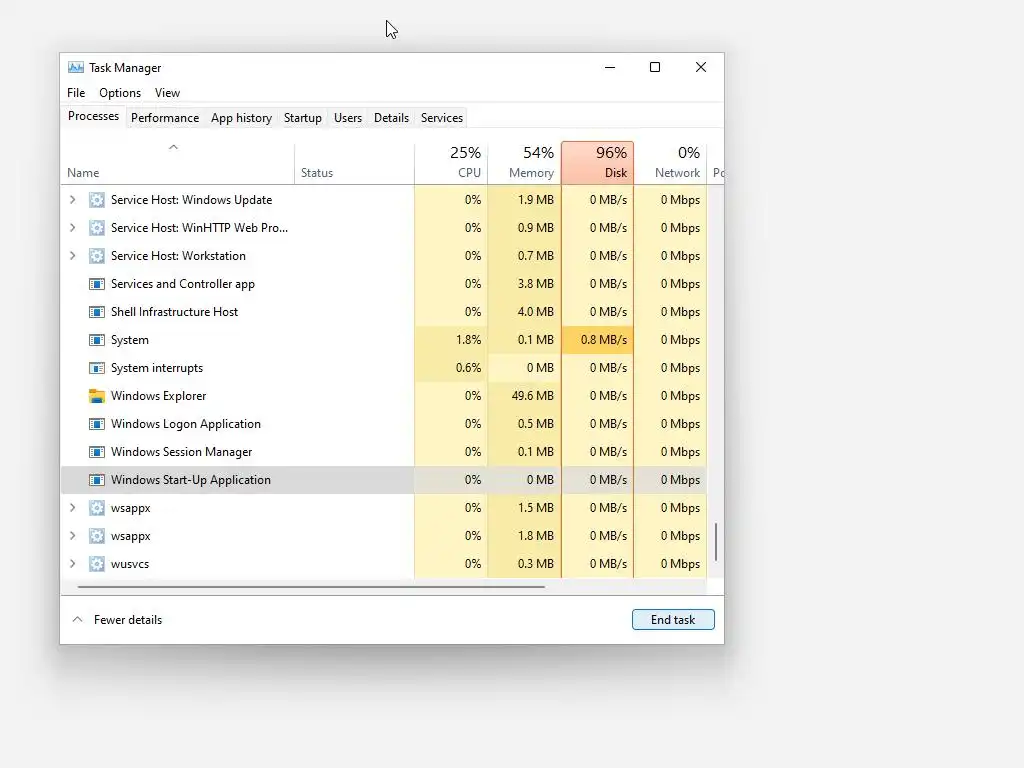Click the Windows Explorer folder icon
The width and height of the screenshot is (1024, 768).
[x=97, y=396]
